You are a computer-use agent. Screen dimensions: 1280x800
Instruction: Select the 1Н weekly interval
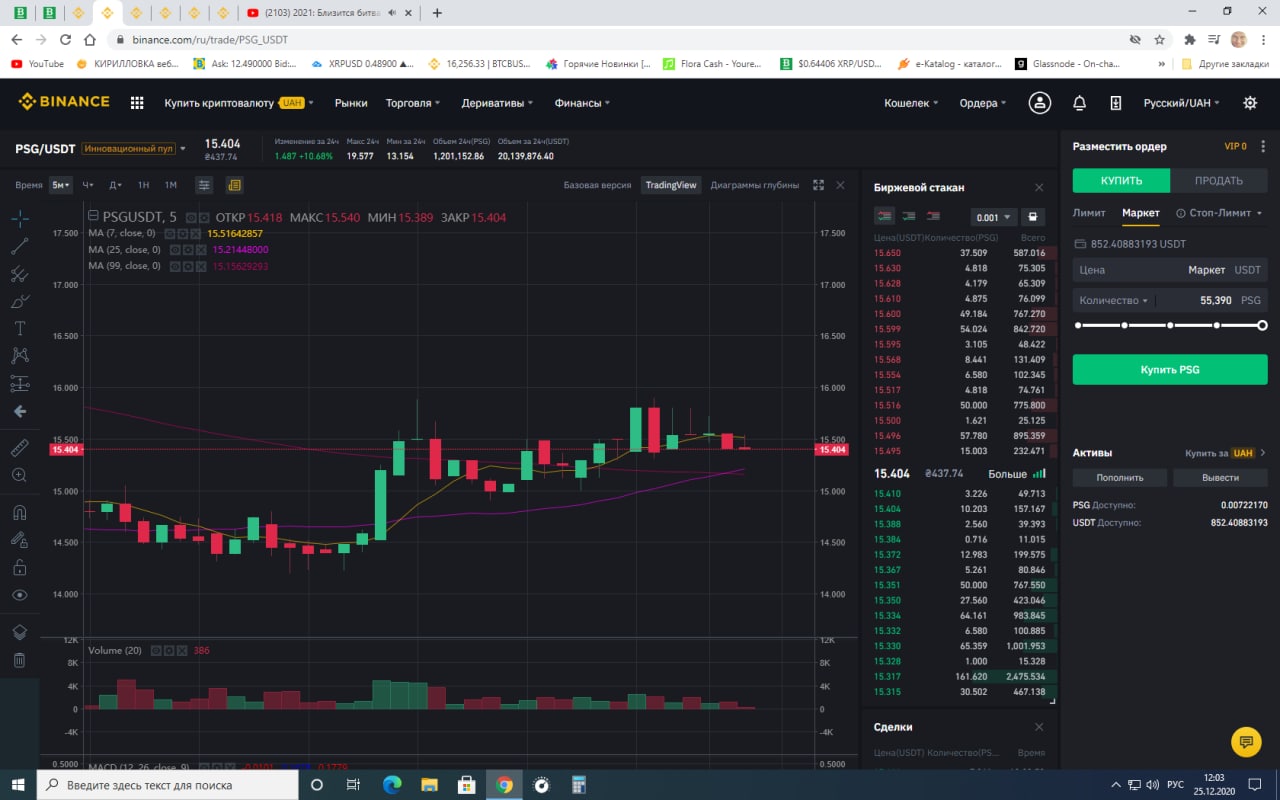point(143,185)
